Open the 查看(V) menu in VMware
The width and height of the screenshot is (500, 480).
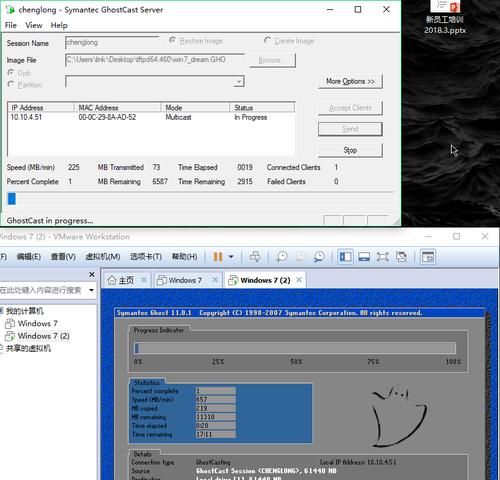[x=63, y=257]
